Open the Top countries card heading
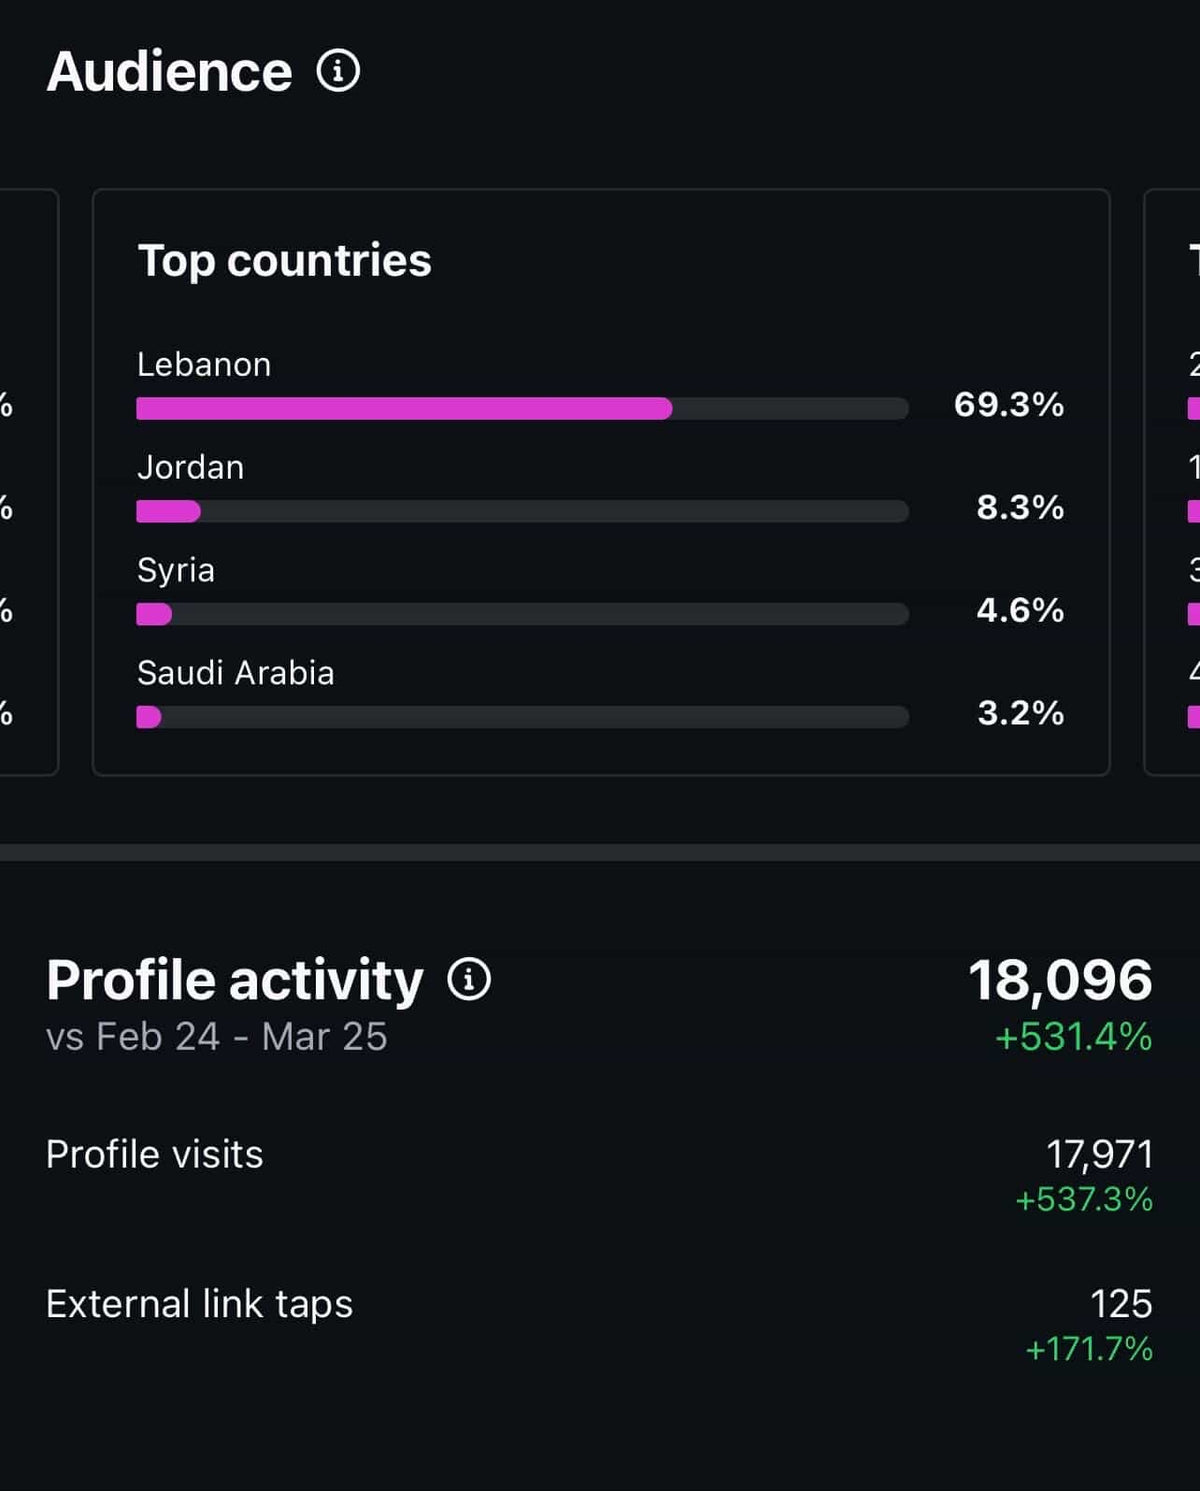Screen dimensions: 1200x1491 point(284,261)
